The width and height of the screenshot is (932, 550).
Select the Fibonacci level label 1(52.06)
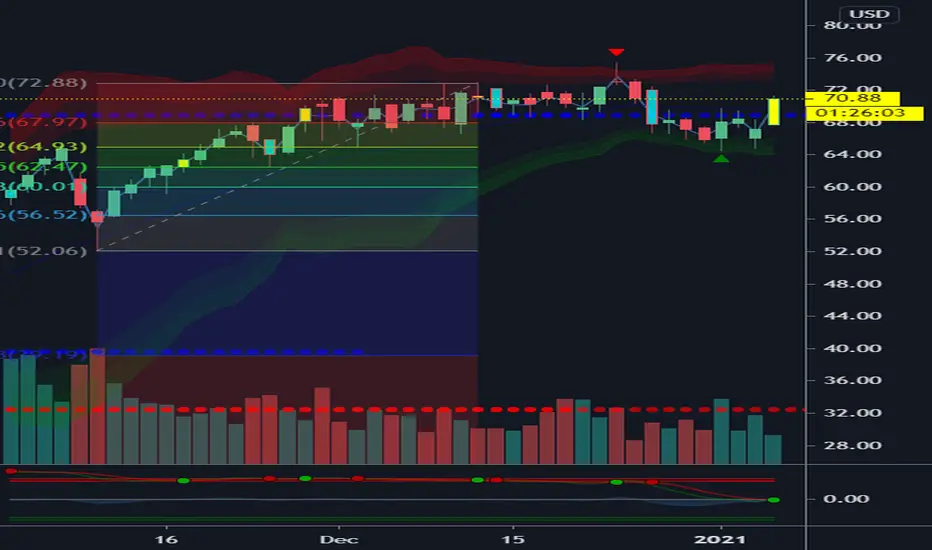coord(43,251)
